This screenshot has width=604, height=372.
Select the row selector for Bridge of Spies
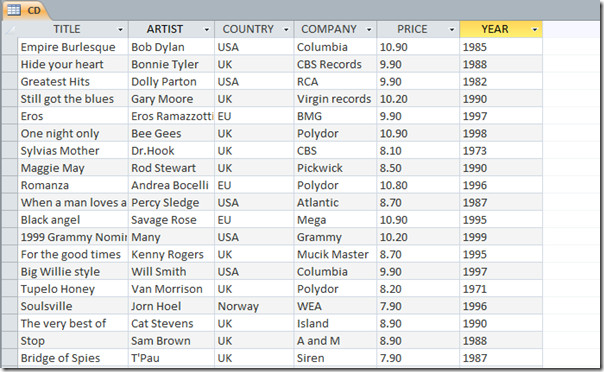click(10, 358)
